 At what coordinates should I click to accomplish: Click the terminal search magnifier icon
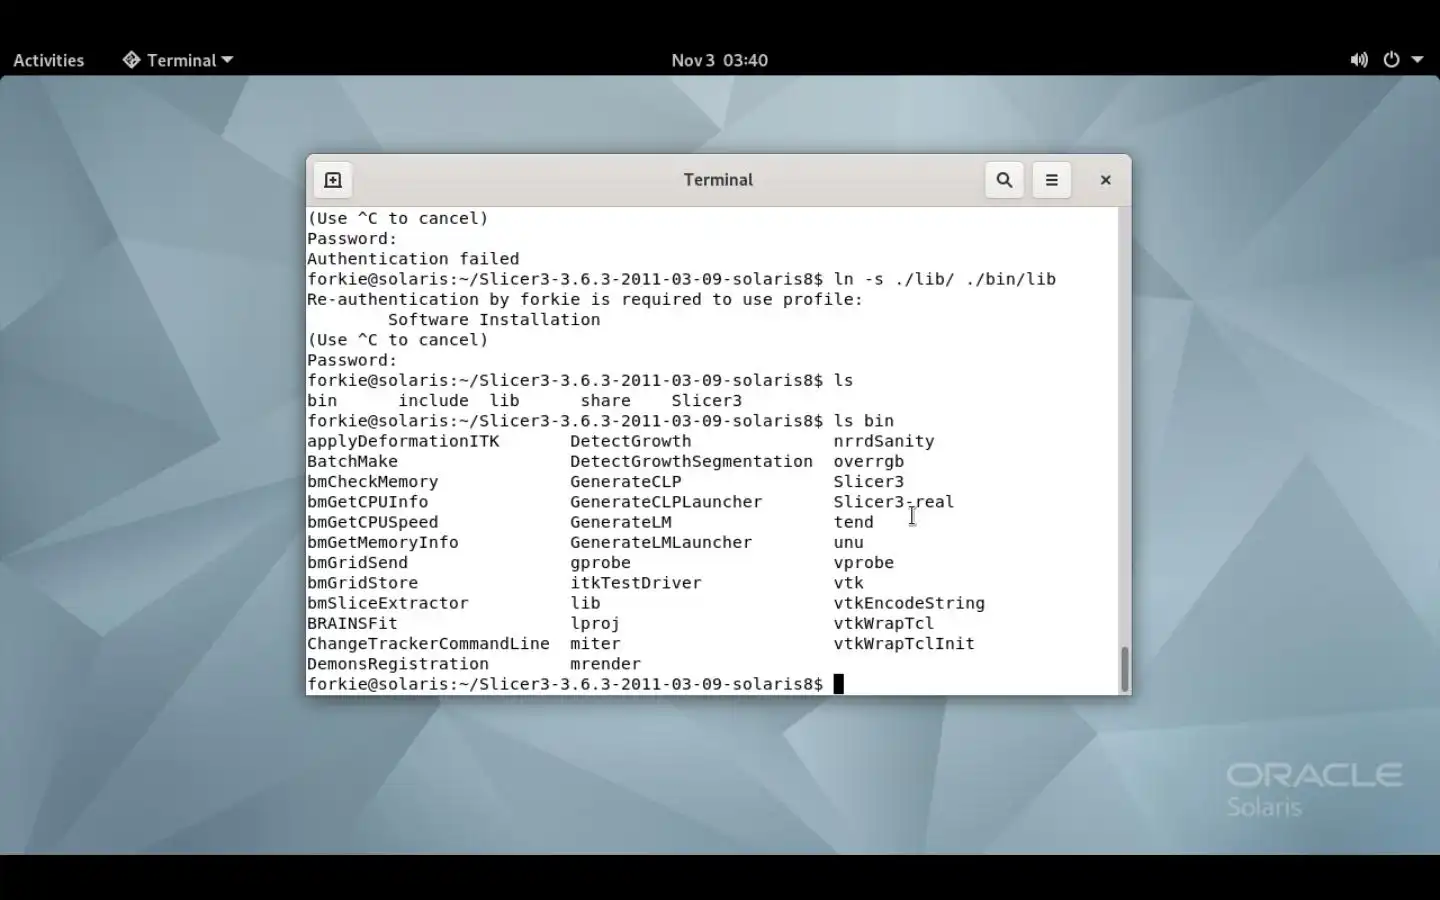(x=1004, y=180)
